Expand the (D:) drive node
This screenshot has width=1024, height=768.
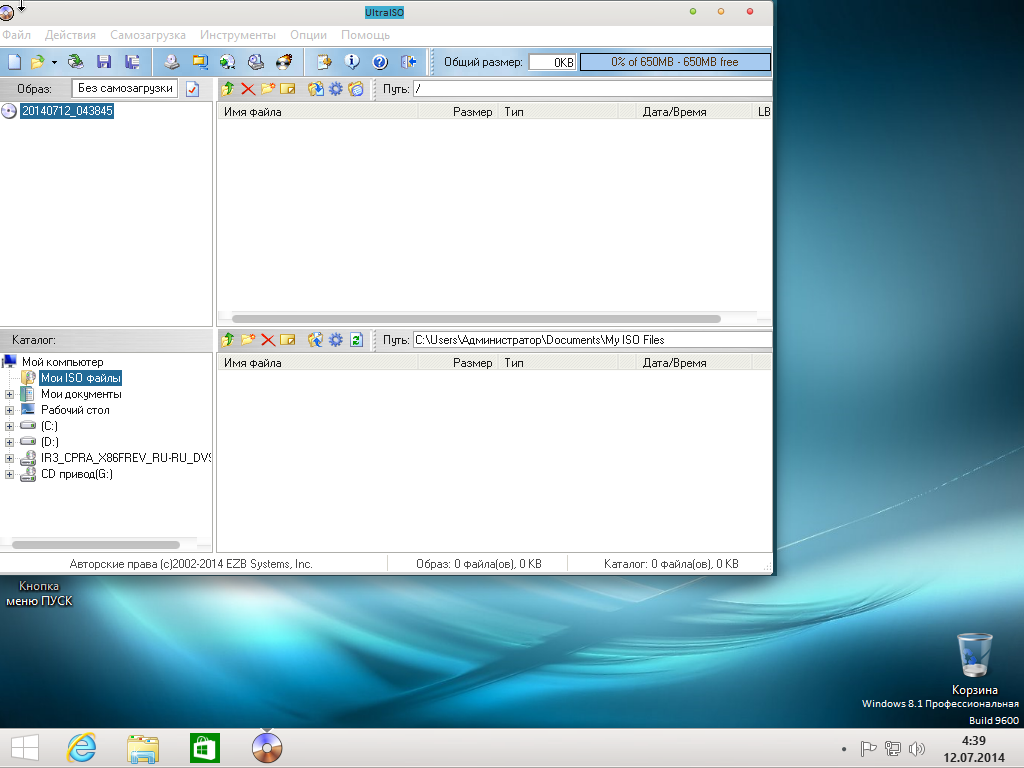pyautogui.click(x=9, y=442)
